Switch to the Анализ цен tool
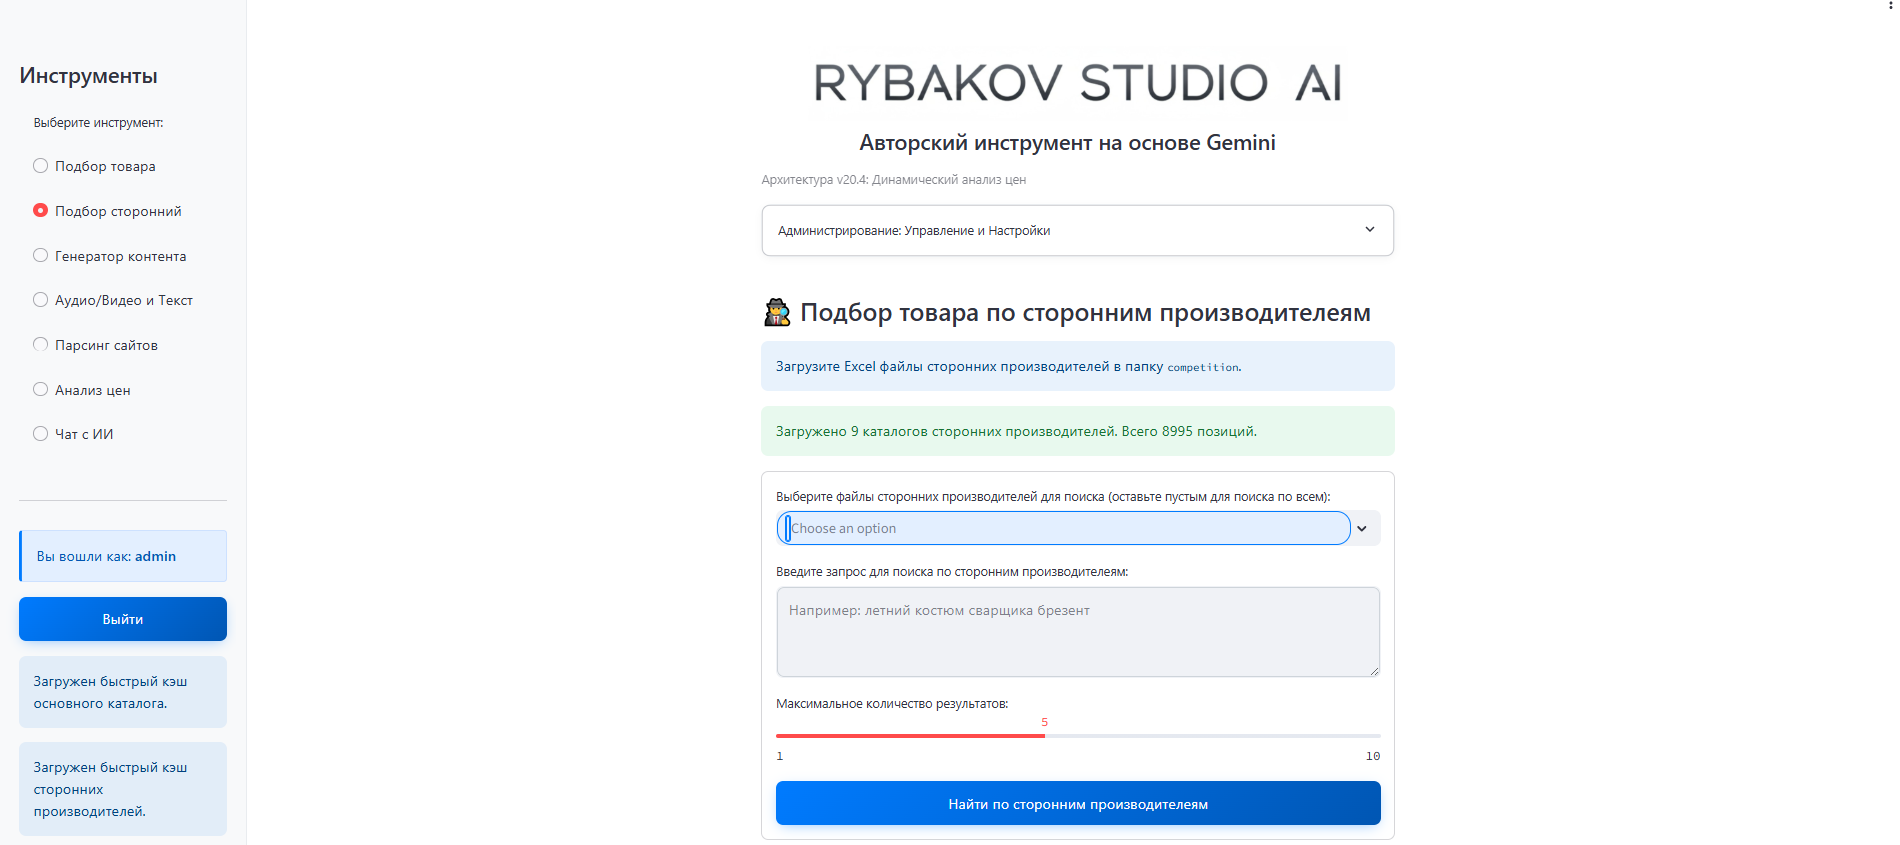 coord(41,390)
